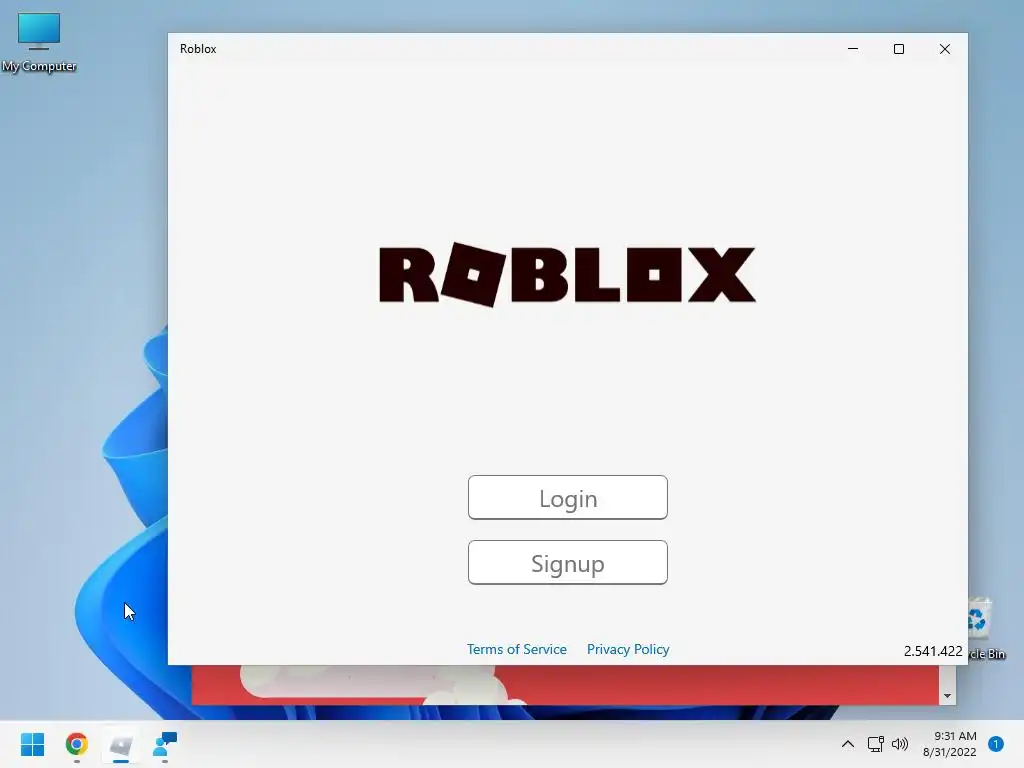Click the Roblox logo

point(568,274)
